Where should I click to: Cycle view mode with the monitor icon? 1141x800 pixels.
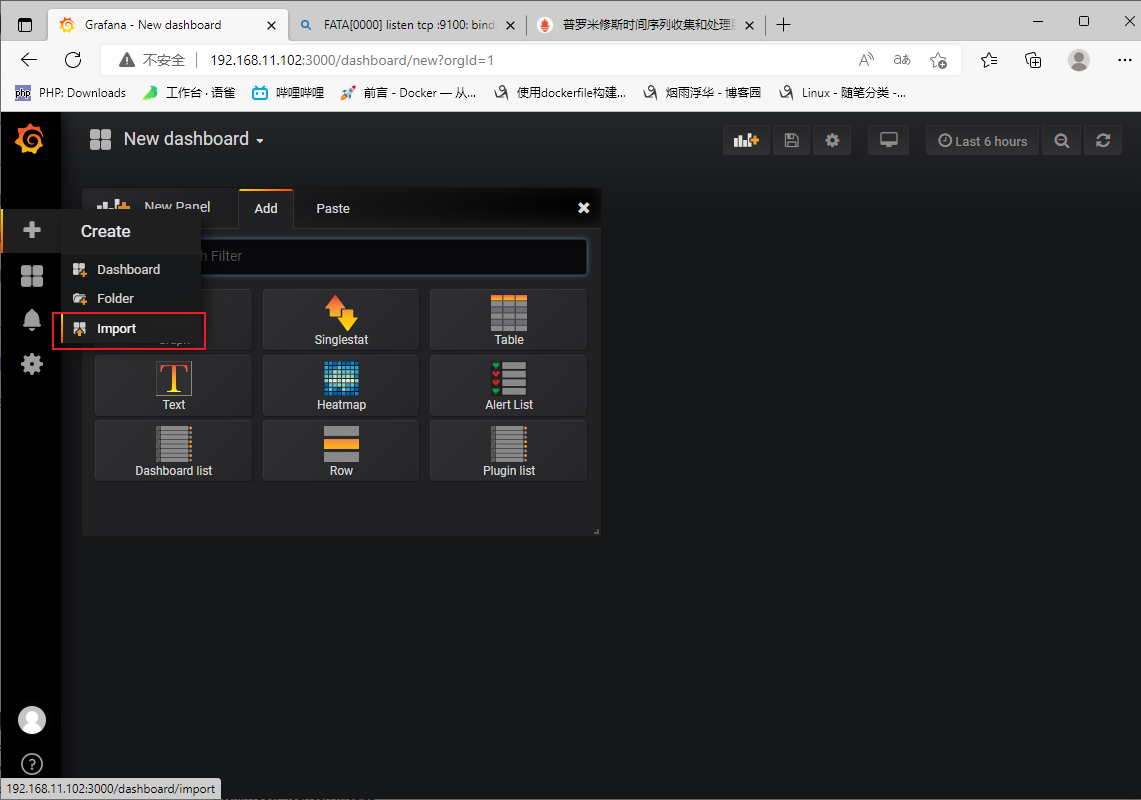tap(888, 140)
